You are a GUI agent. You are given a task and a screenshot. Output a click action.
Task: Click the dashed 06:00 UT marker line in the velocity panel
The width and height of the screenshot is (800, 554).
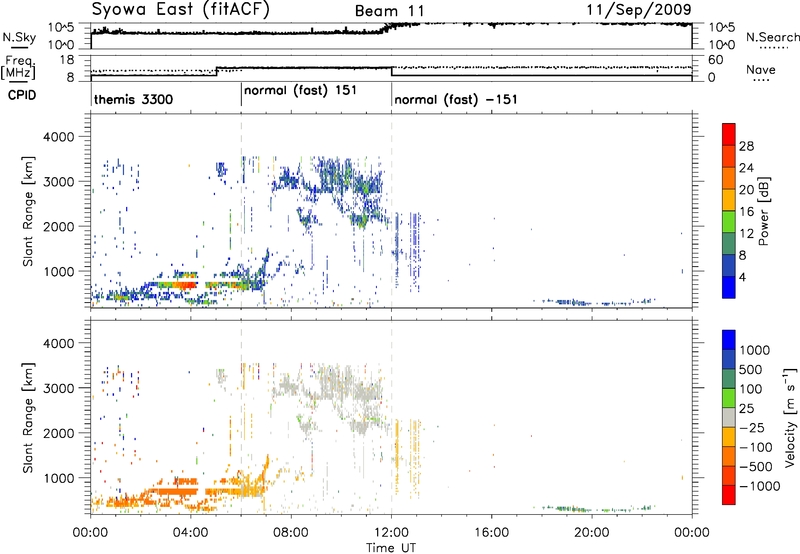point(241,417)
